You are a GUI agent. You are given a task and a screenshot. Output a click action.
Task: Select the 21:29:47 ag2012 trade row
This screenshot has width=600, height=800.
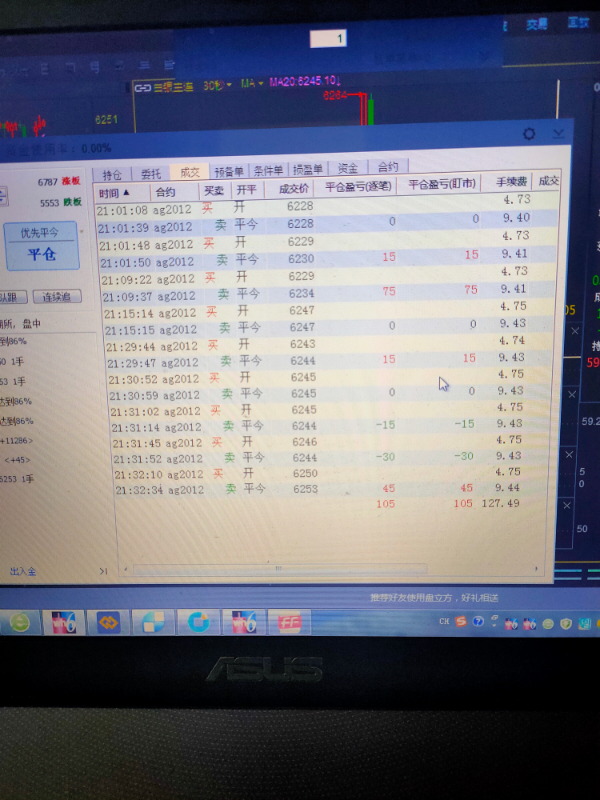point(331,360)
